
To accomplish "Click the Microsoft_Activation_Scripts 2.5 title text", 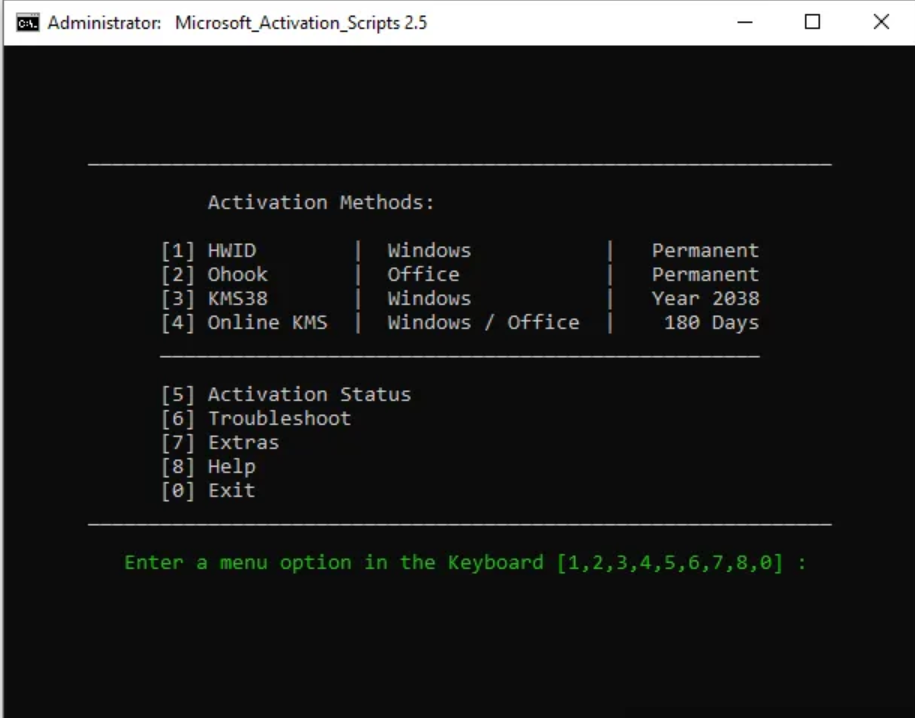I will point(300,22).
